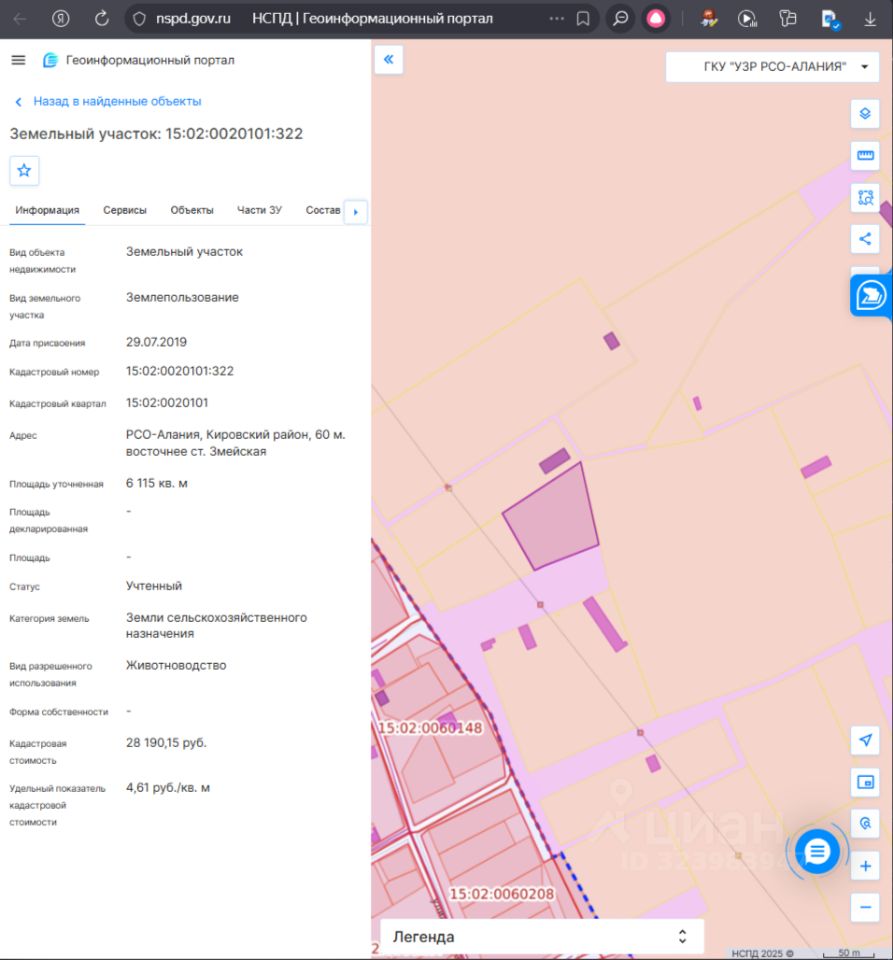Click the 15:02:0060148 map label
This screenshot has height=960, width=893.
430,728
